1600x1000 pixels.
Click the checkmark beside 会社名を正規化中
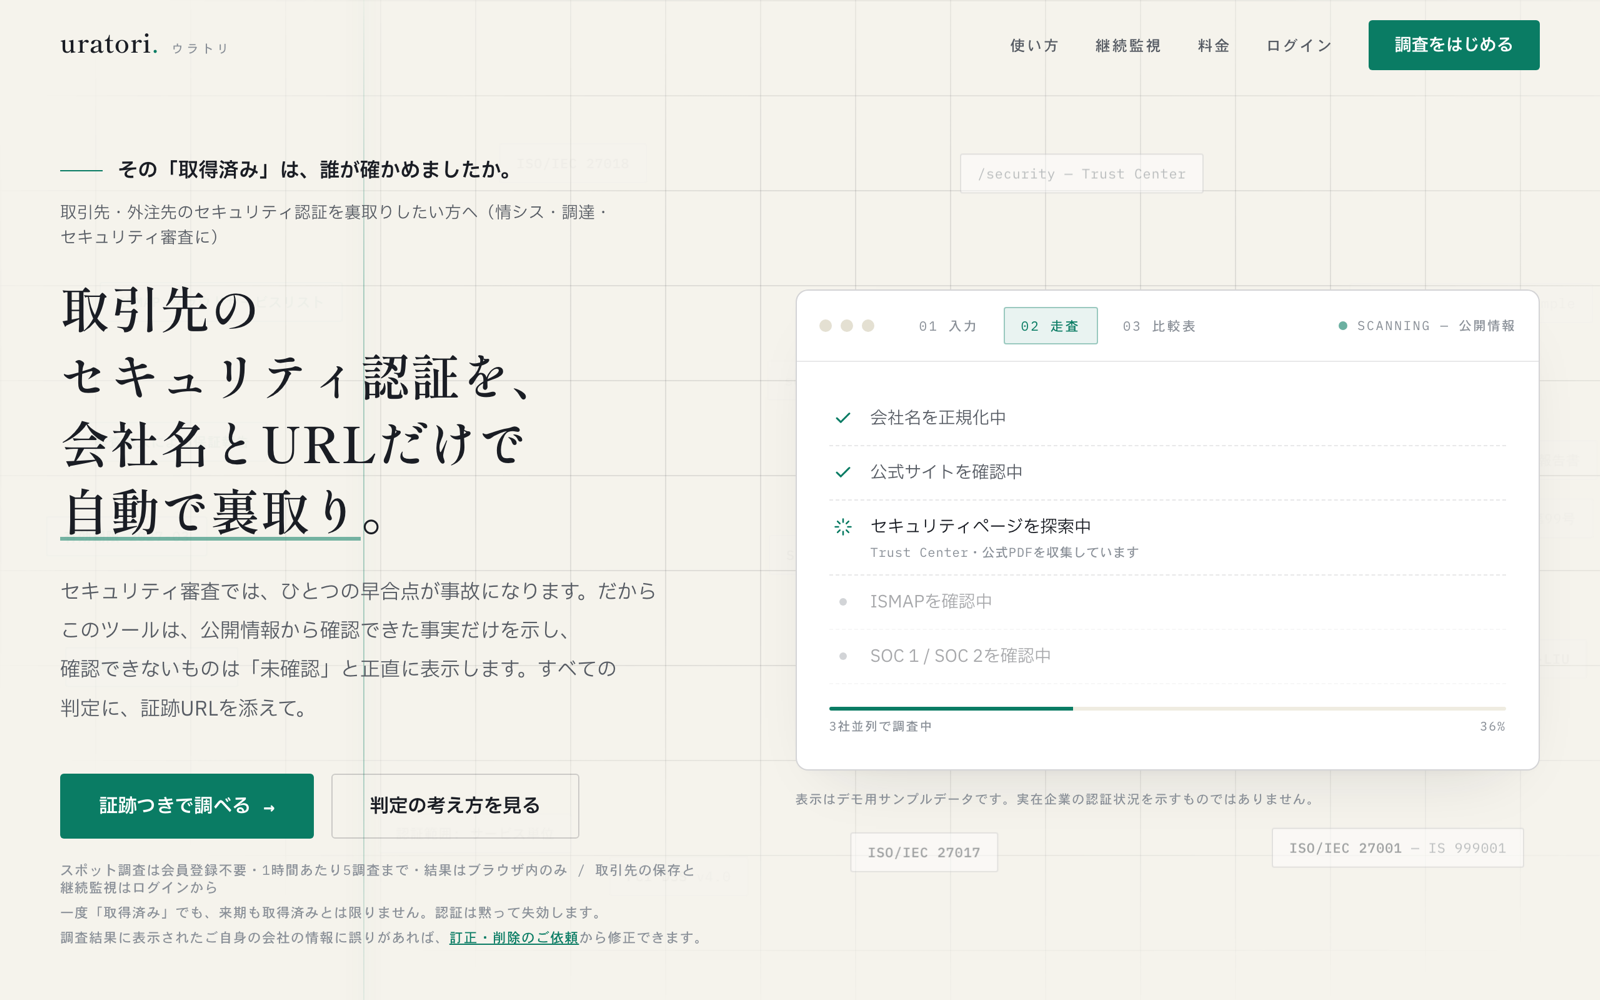843,418
